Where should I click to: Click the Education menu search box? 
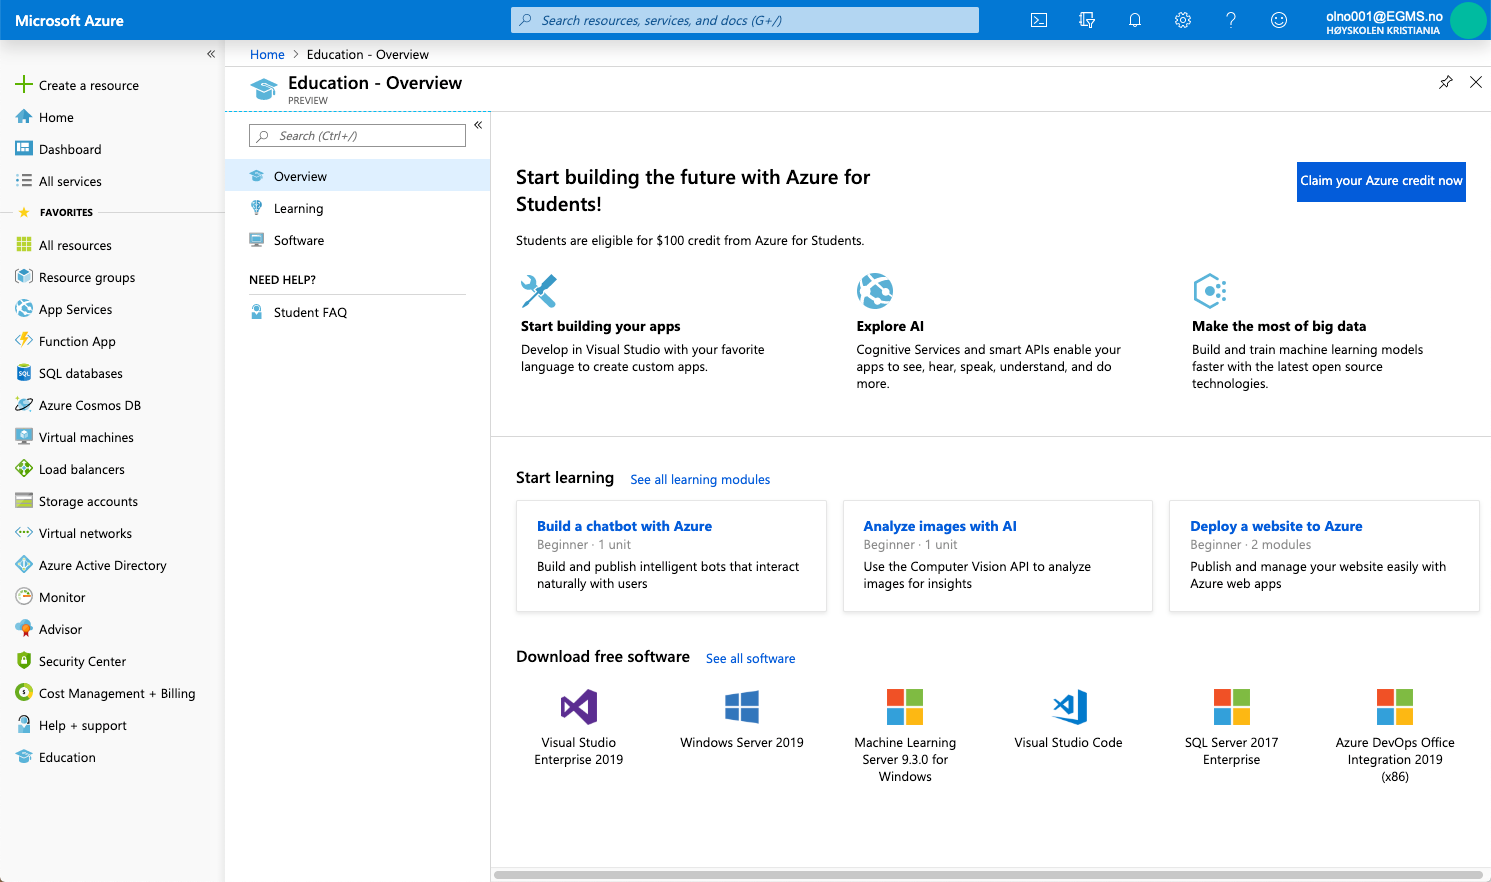357,135
